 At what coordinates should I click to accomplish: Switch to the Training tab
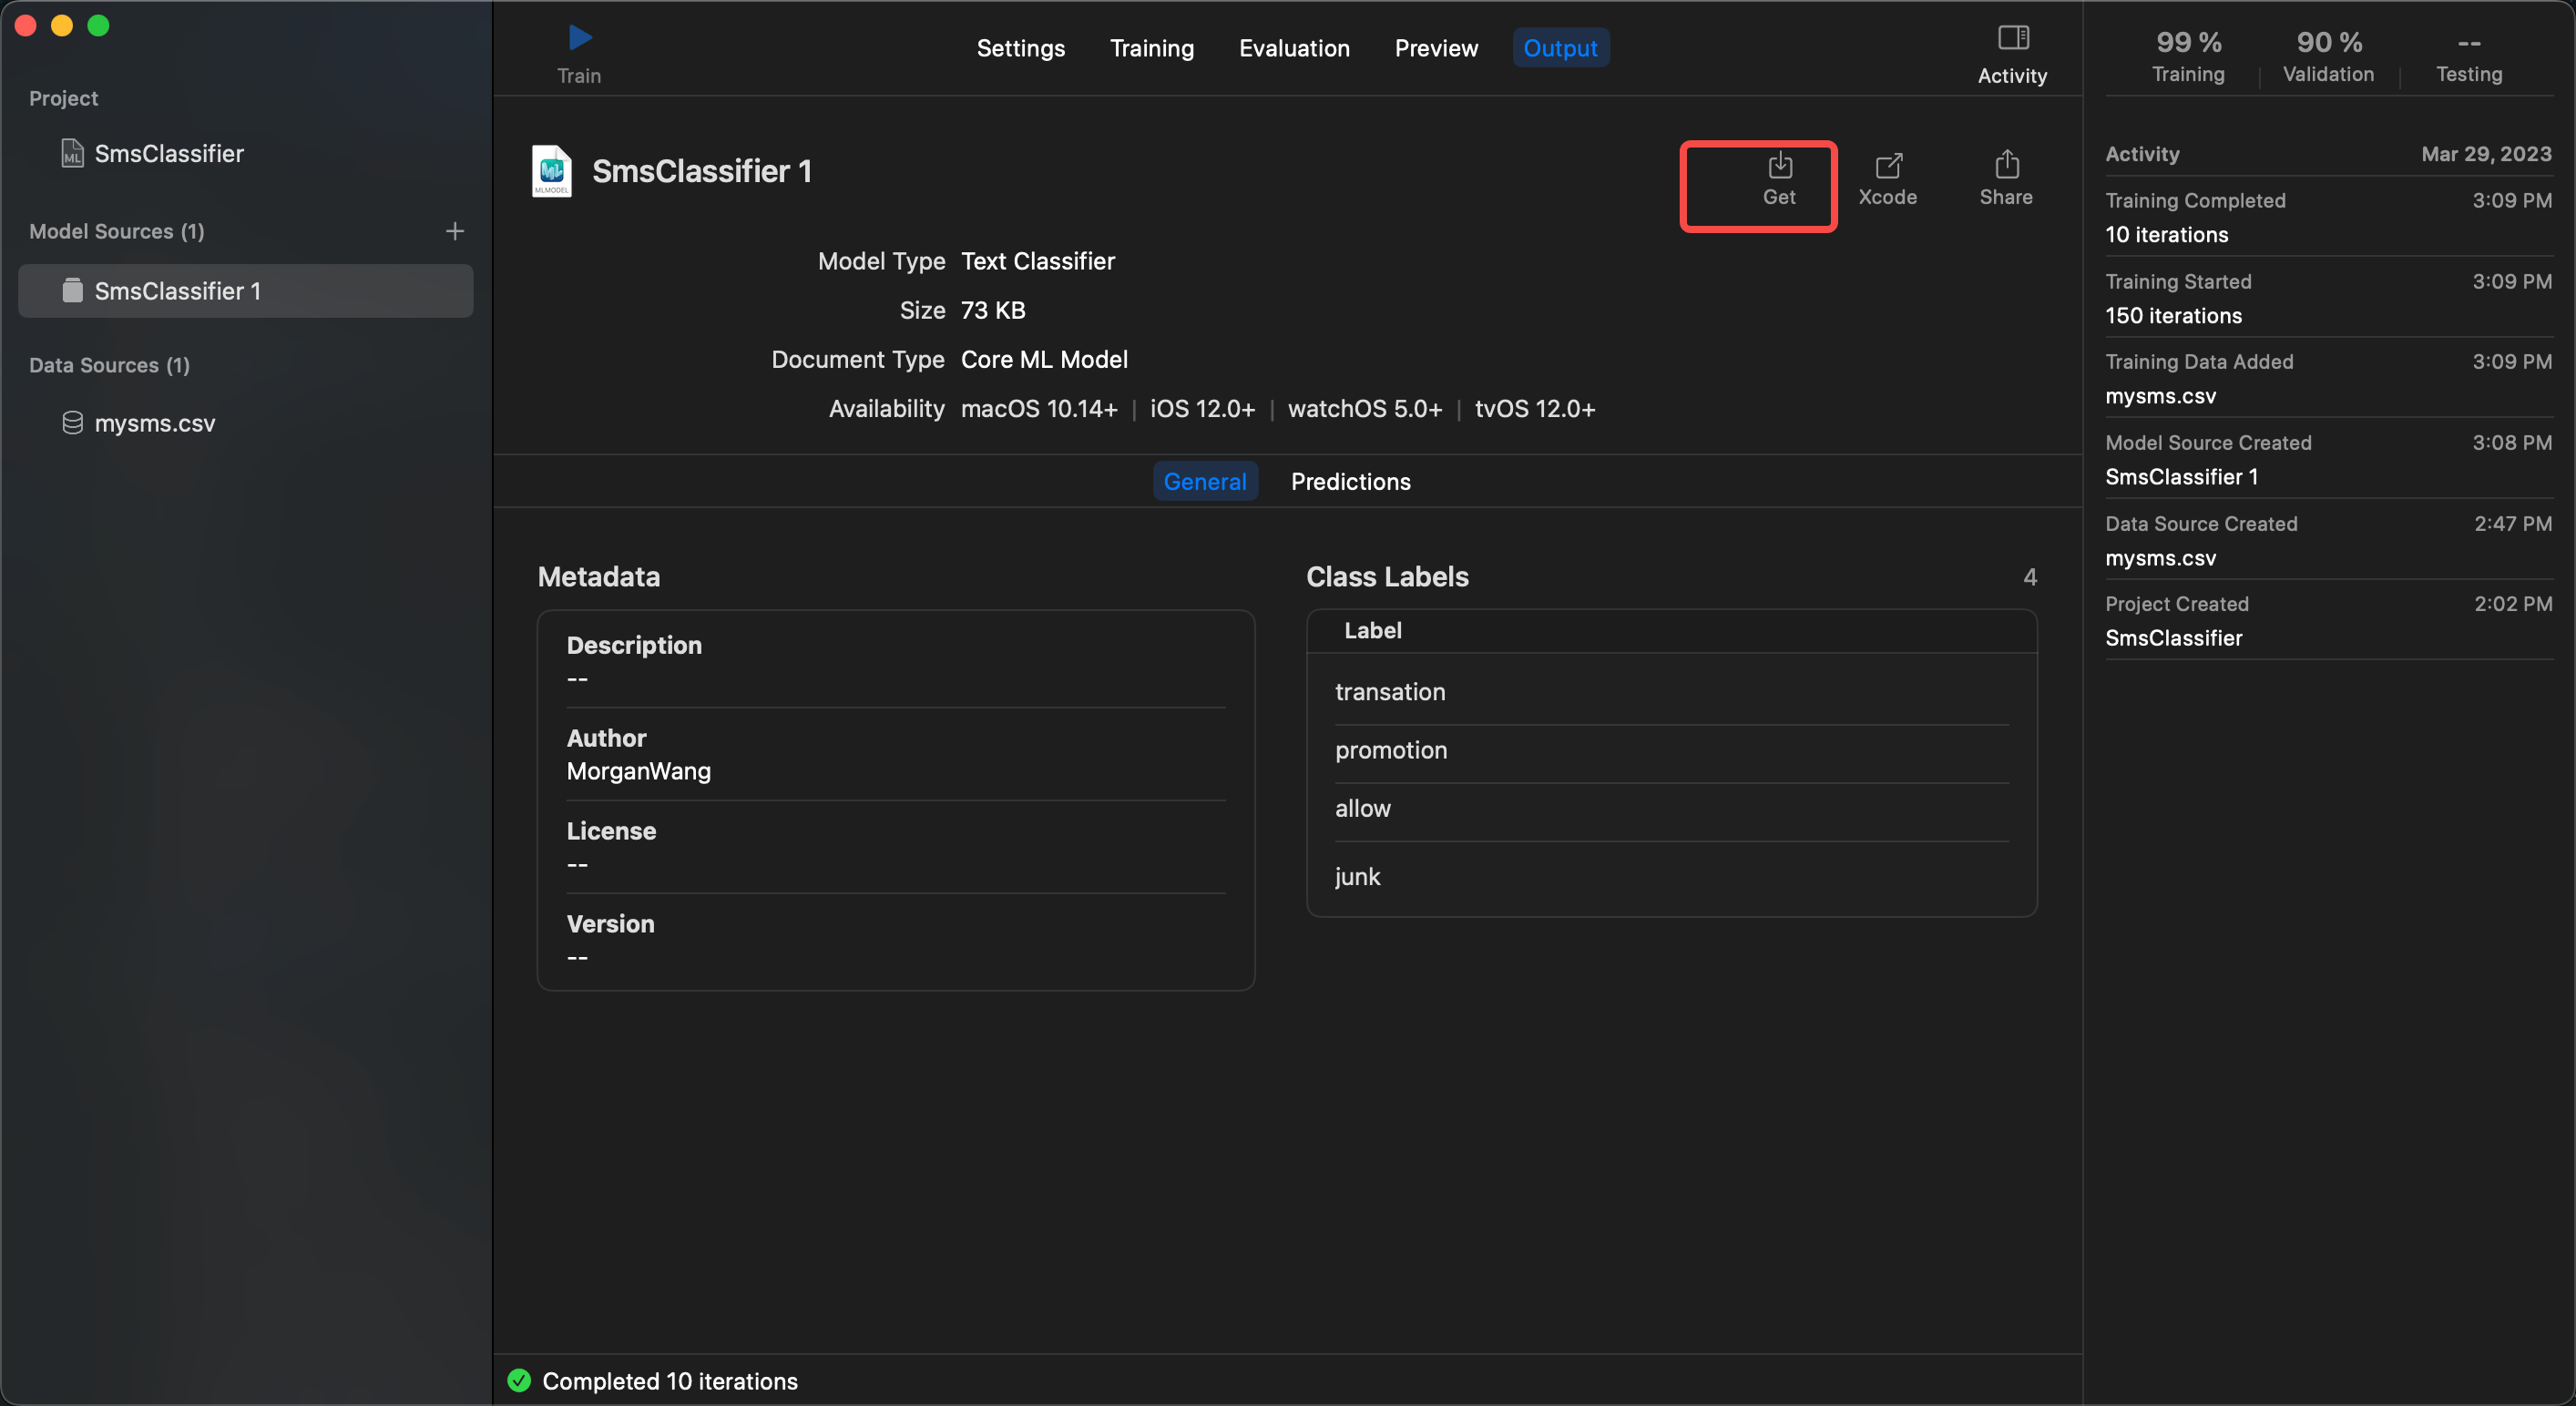pyautogui.click(x=1151, y=48)
